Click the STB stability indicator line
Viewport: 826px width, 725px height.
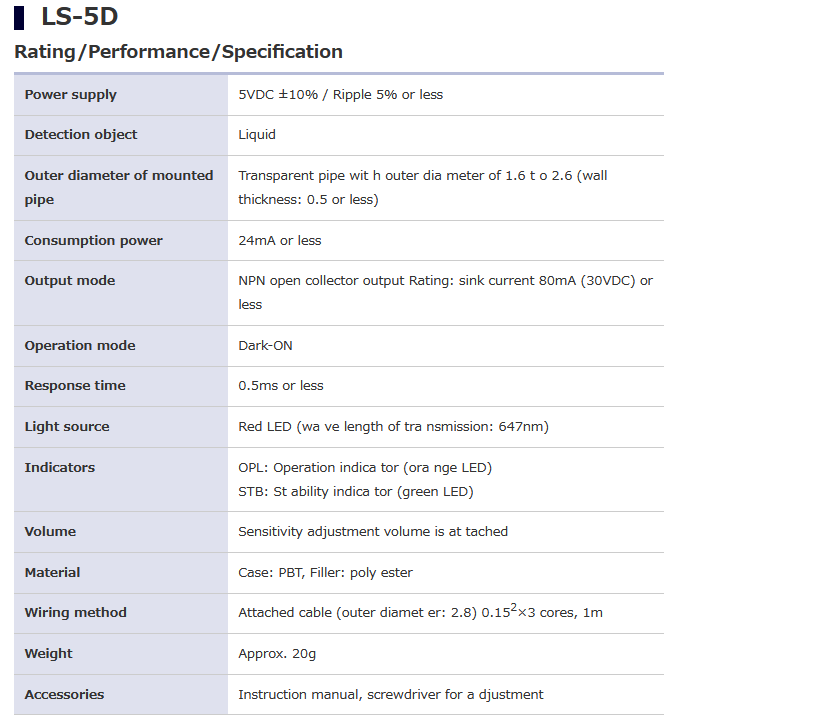coord(355,492)
